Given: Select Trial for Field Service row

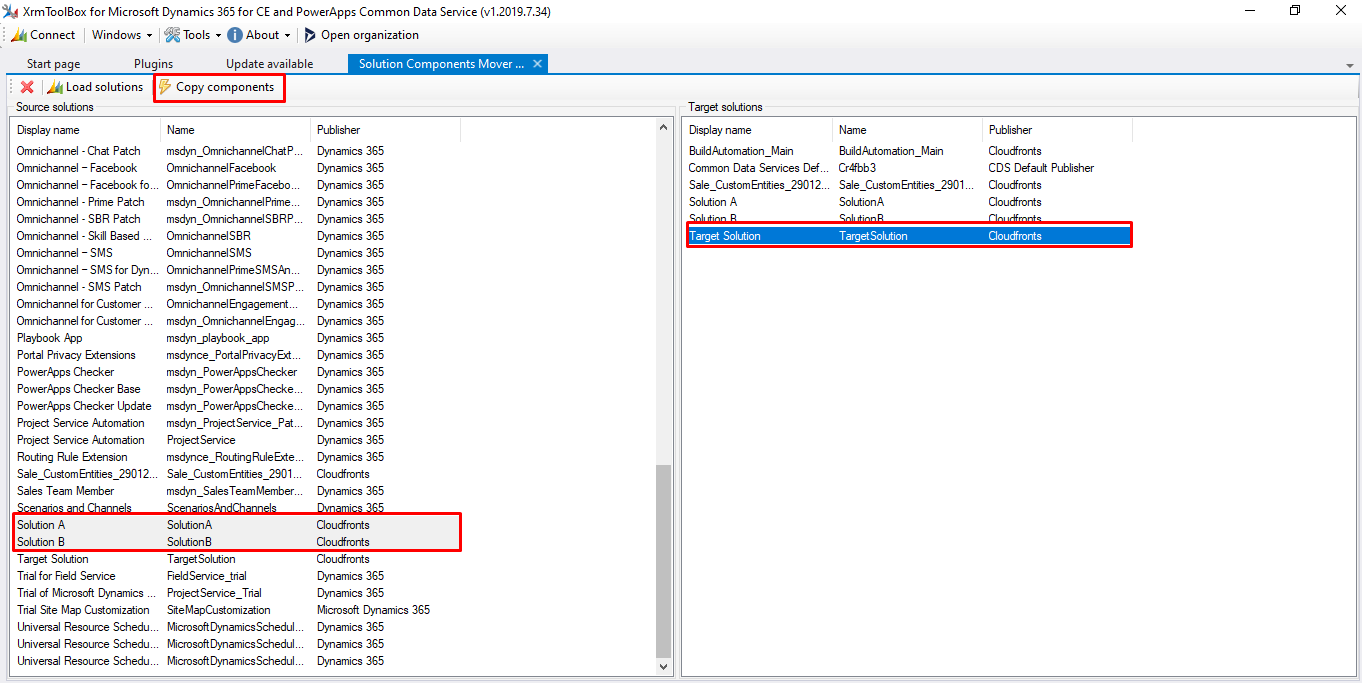Looking at the screenshot, I should point(235,576).
